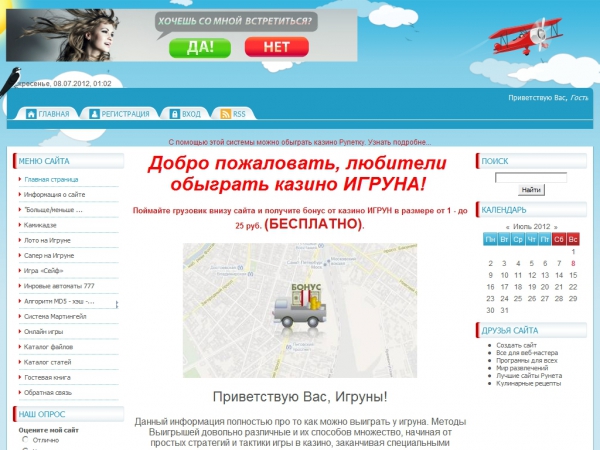
Task: Open Алгоритм MD5 - хэш menu item
Action: coord(59,302)
